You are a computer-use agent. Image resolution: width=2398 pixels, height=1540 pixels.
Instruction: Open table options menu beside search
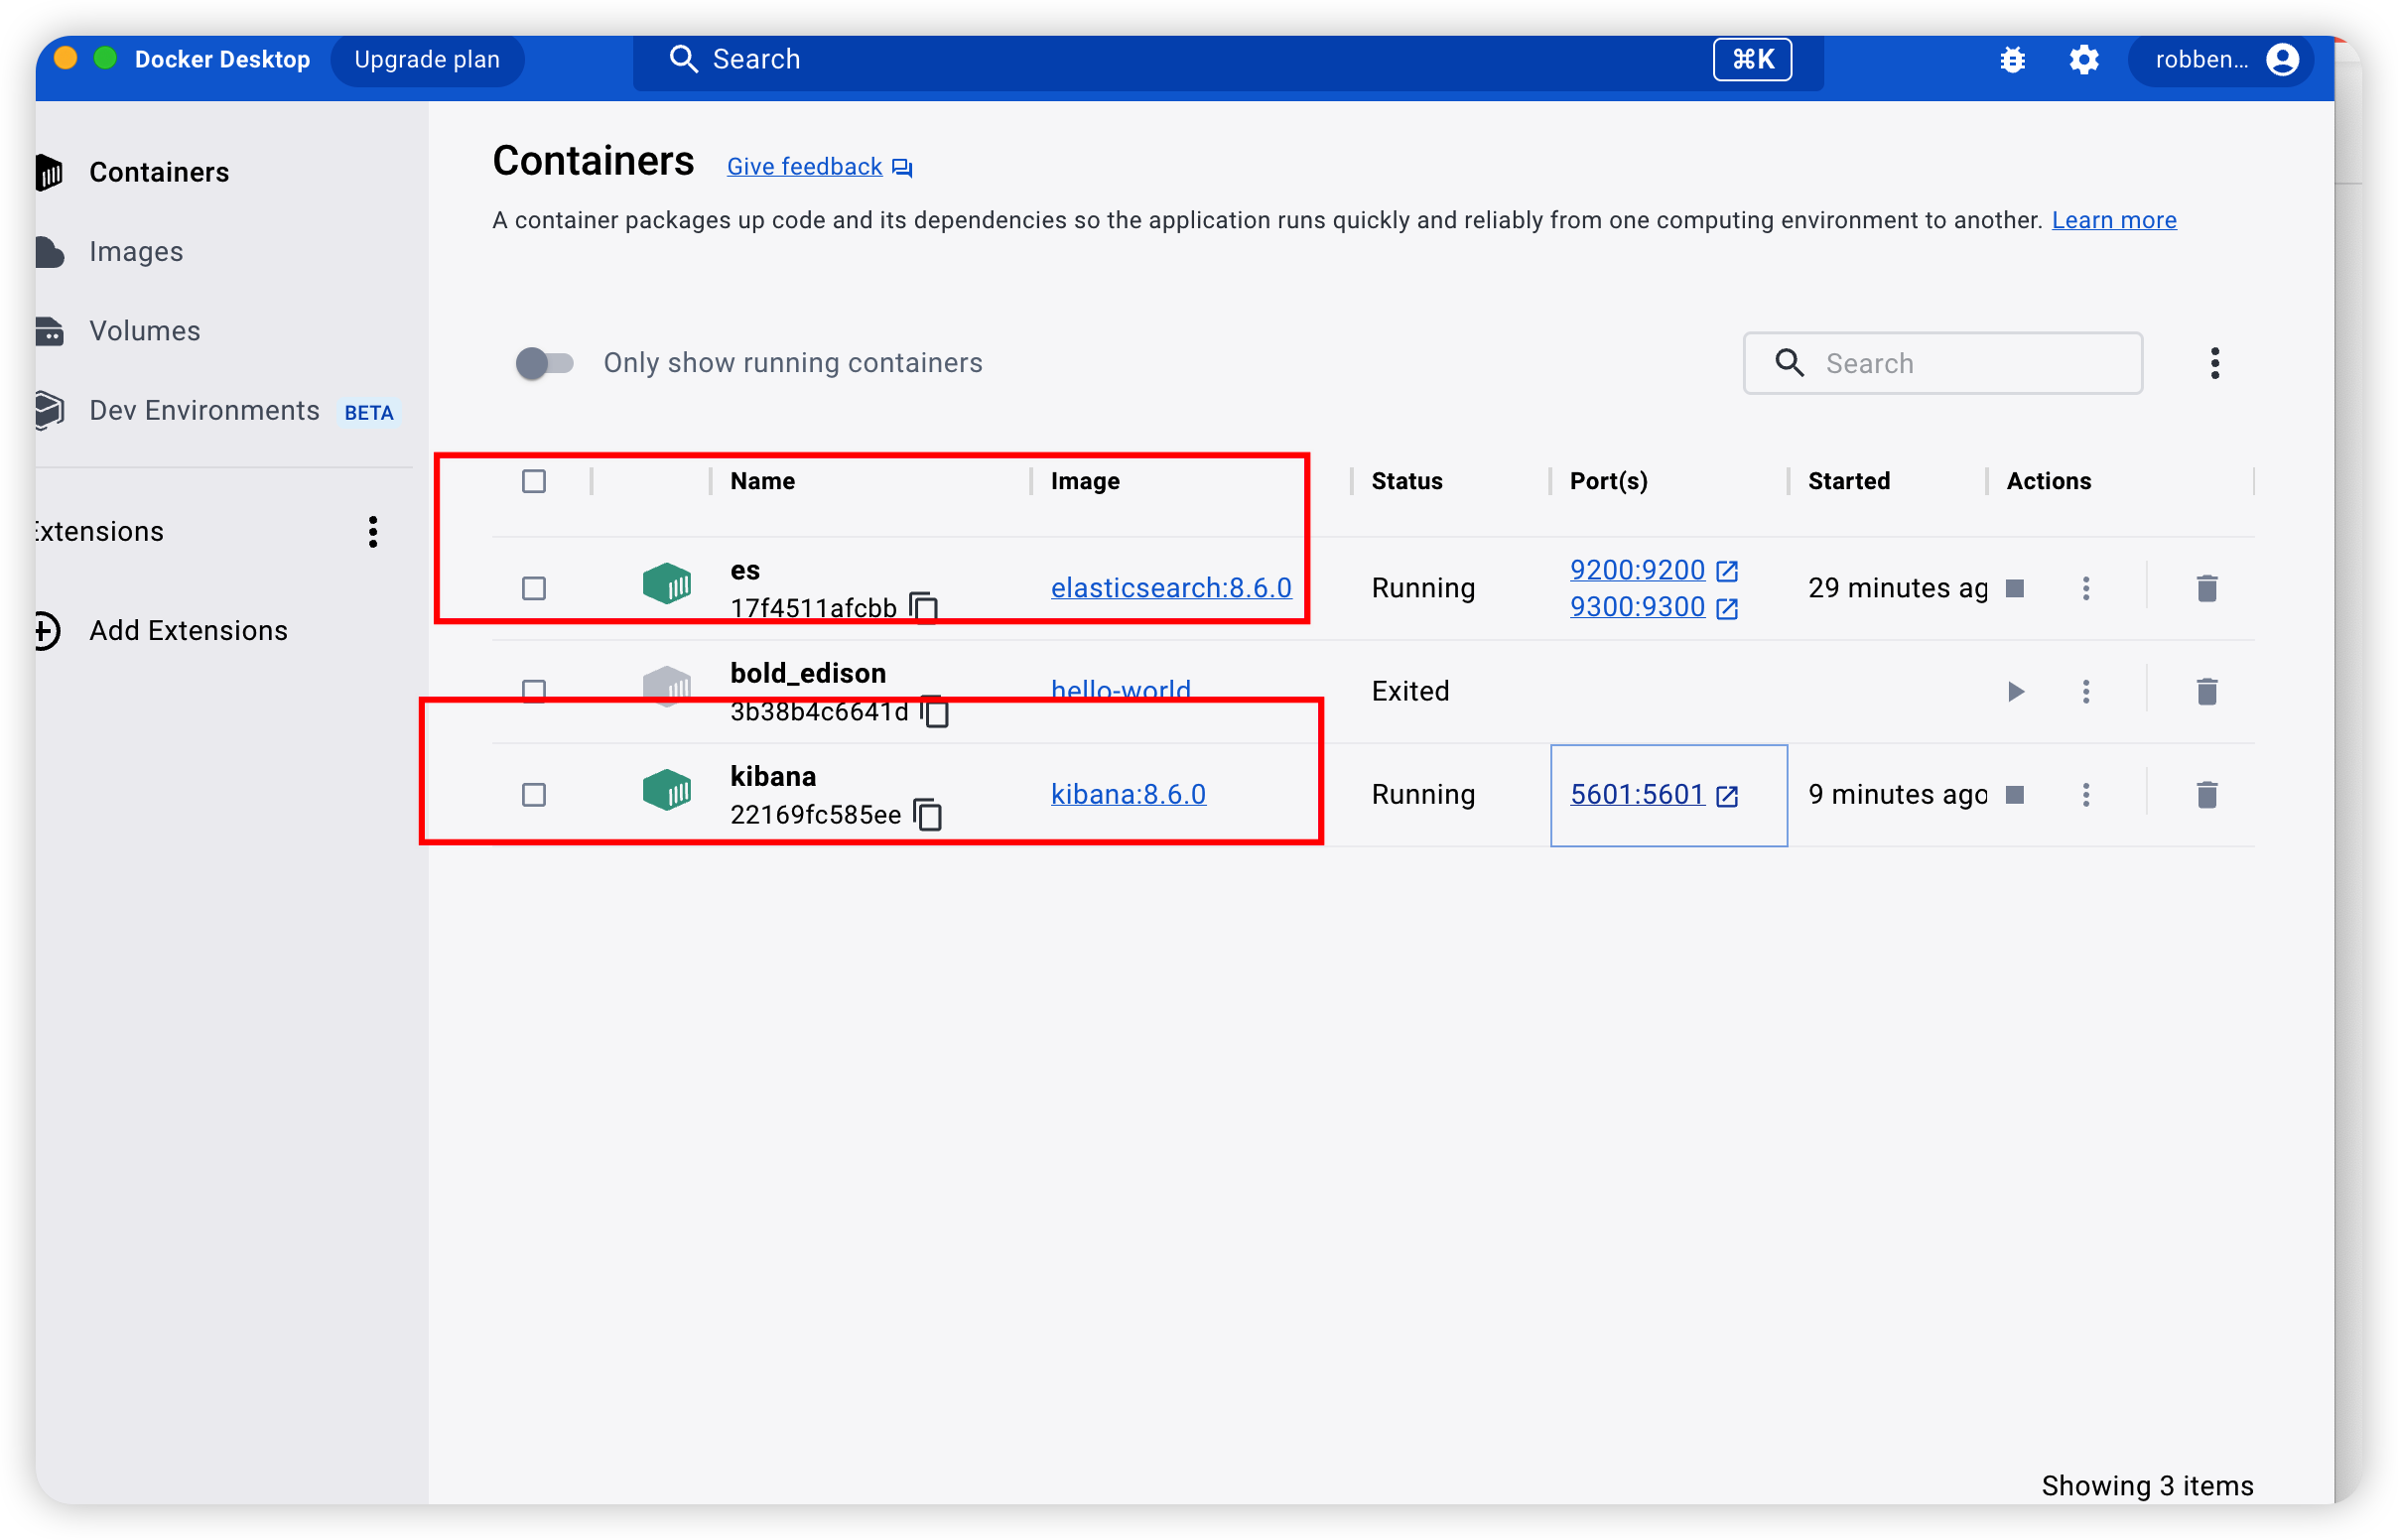pos(2214,363)
